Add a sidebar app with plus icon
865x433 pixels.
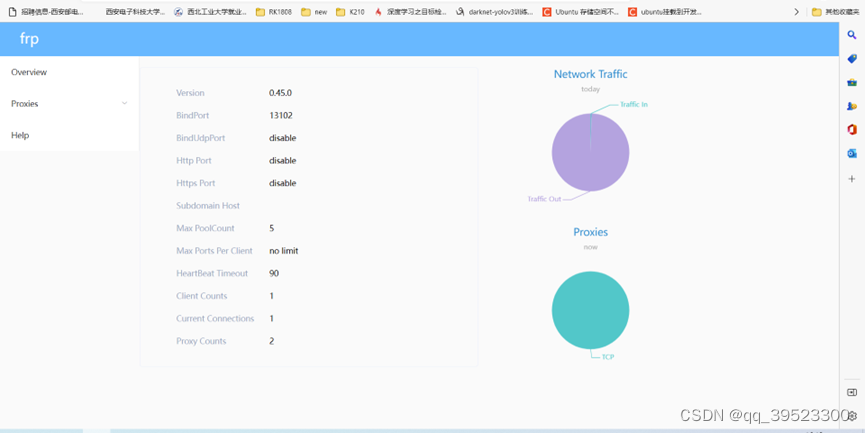tap(852, 179)
